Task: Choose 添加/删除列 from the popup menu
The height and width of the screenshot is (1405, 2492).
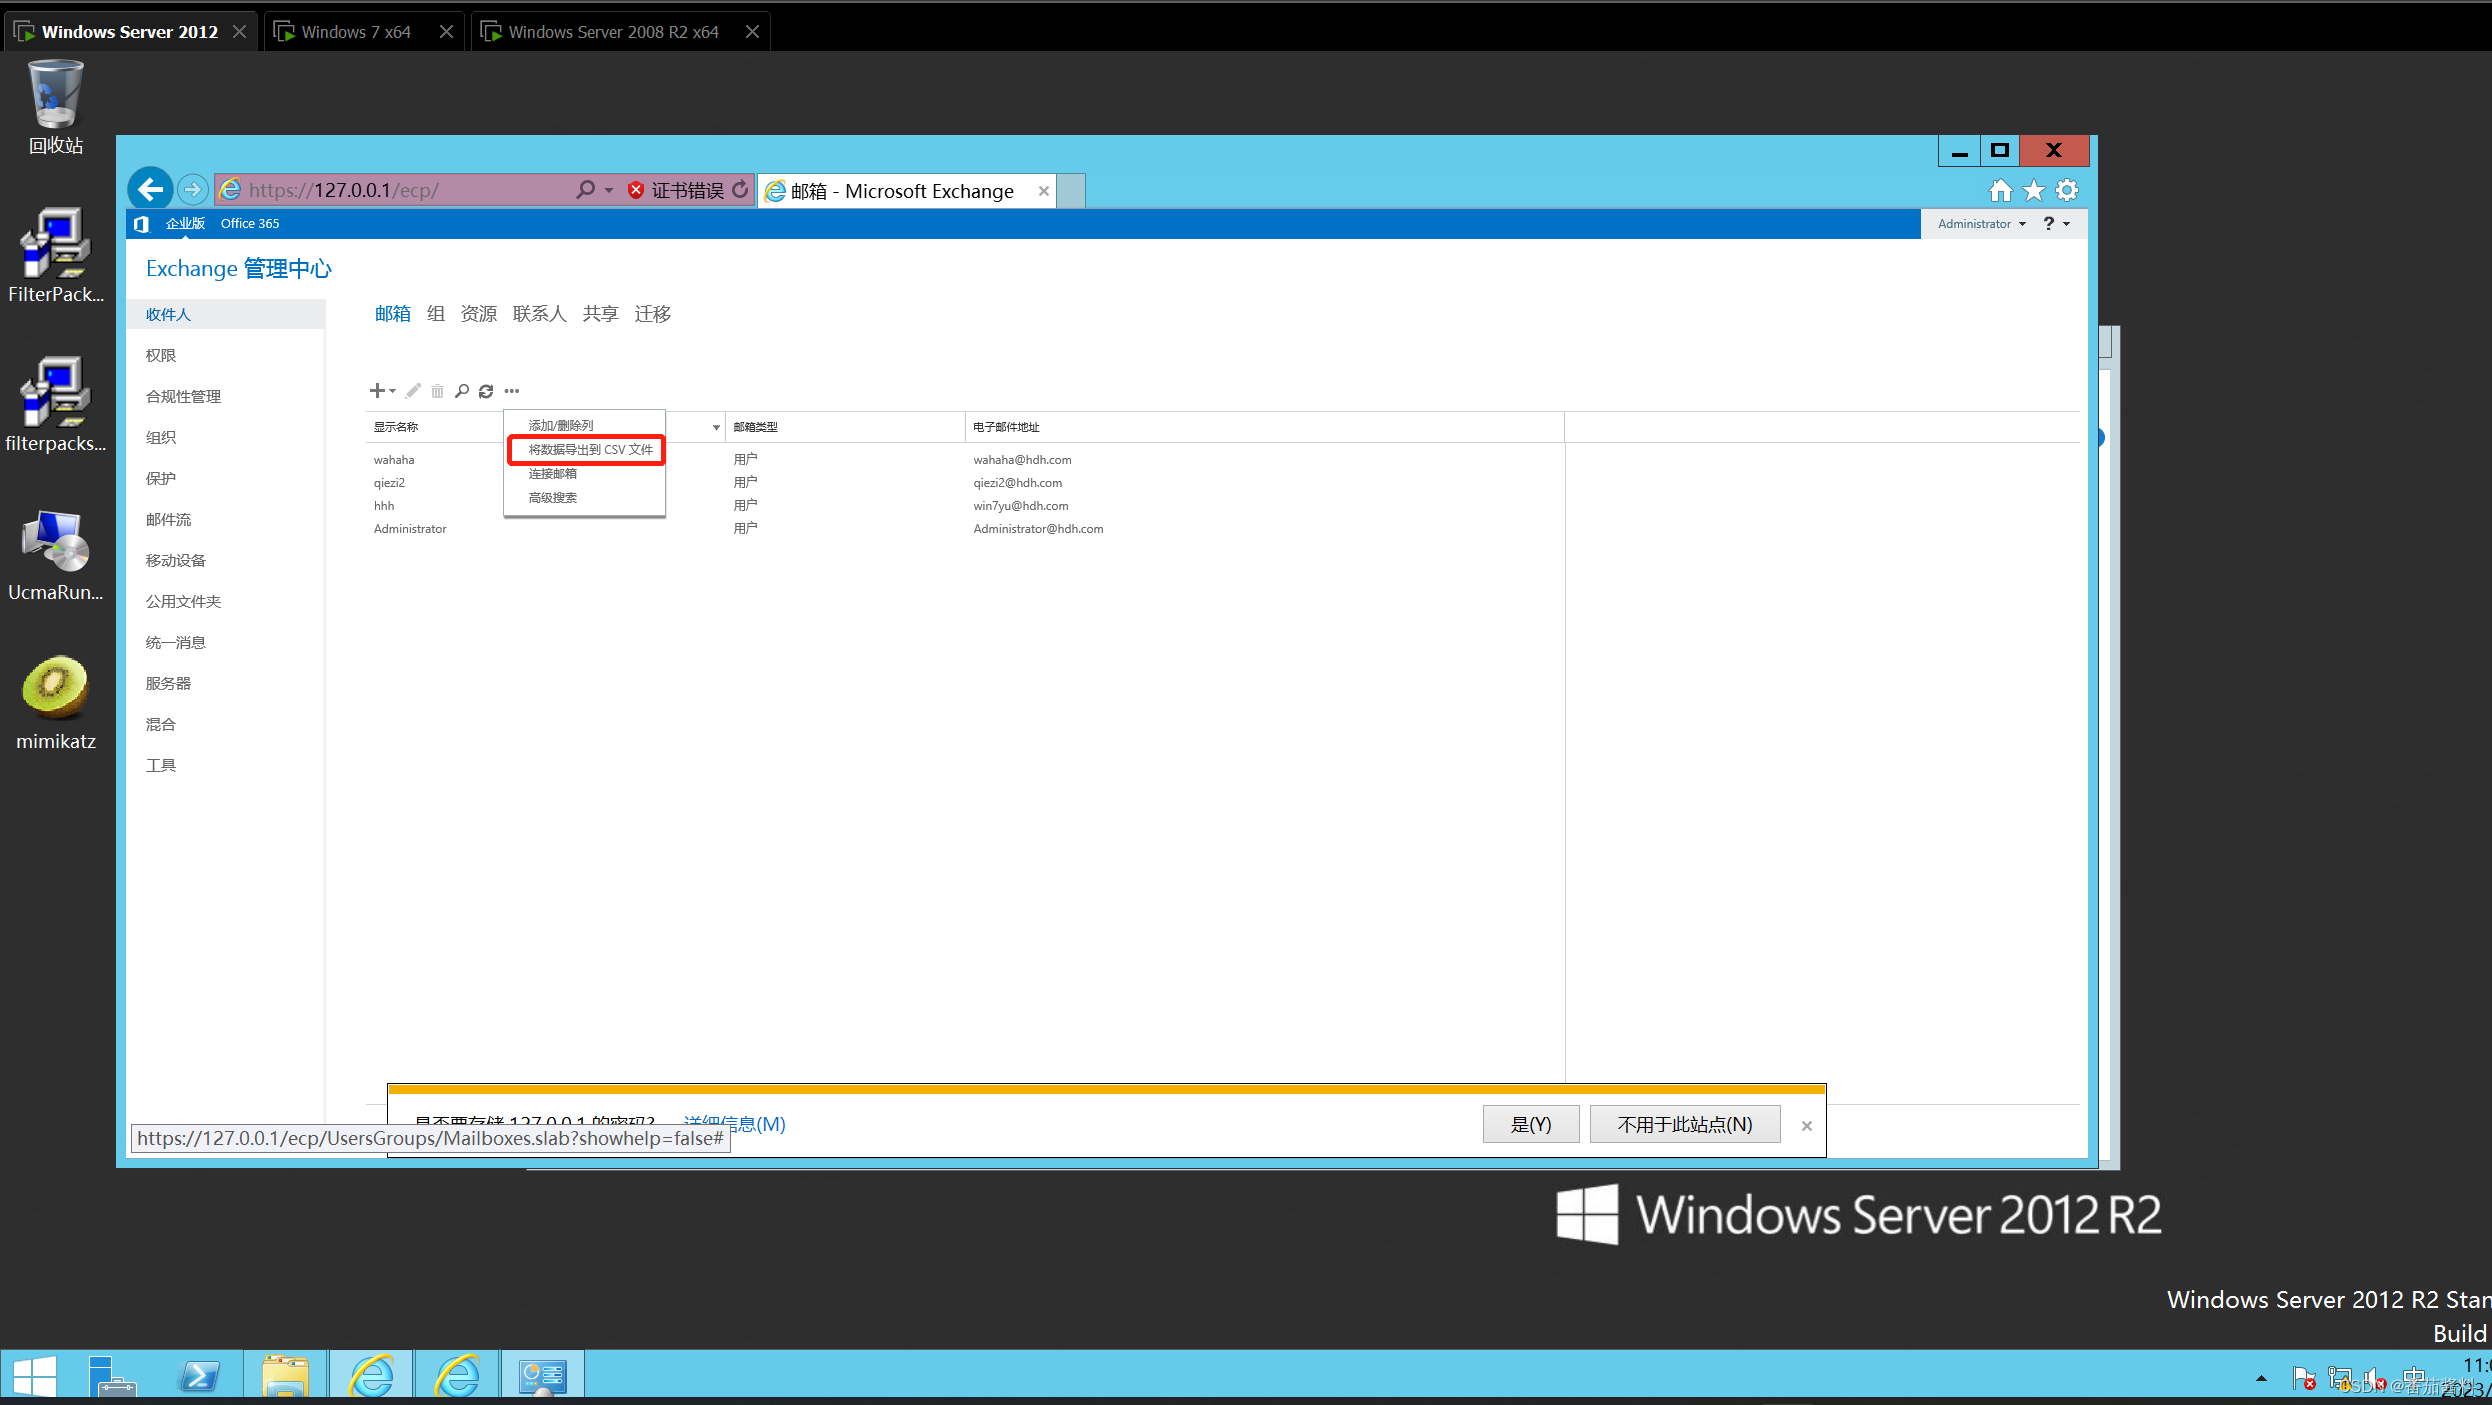Action: [x=561, y=425]
